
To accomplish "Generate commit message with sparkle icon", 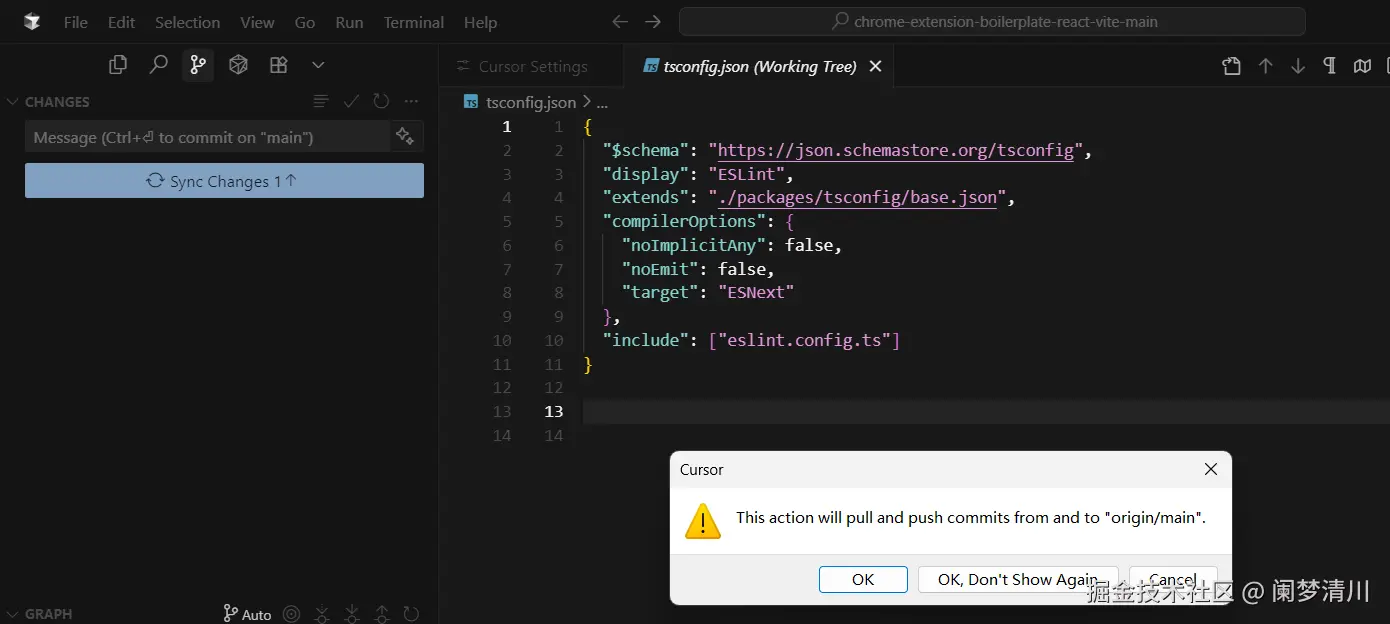I will tap(405, 136).
